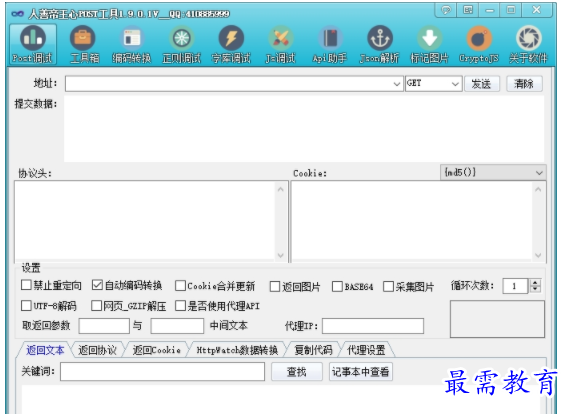Click the skin icon beside minimize button
Viewport: 566px width, 414px height.
(x=468, y=10)
